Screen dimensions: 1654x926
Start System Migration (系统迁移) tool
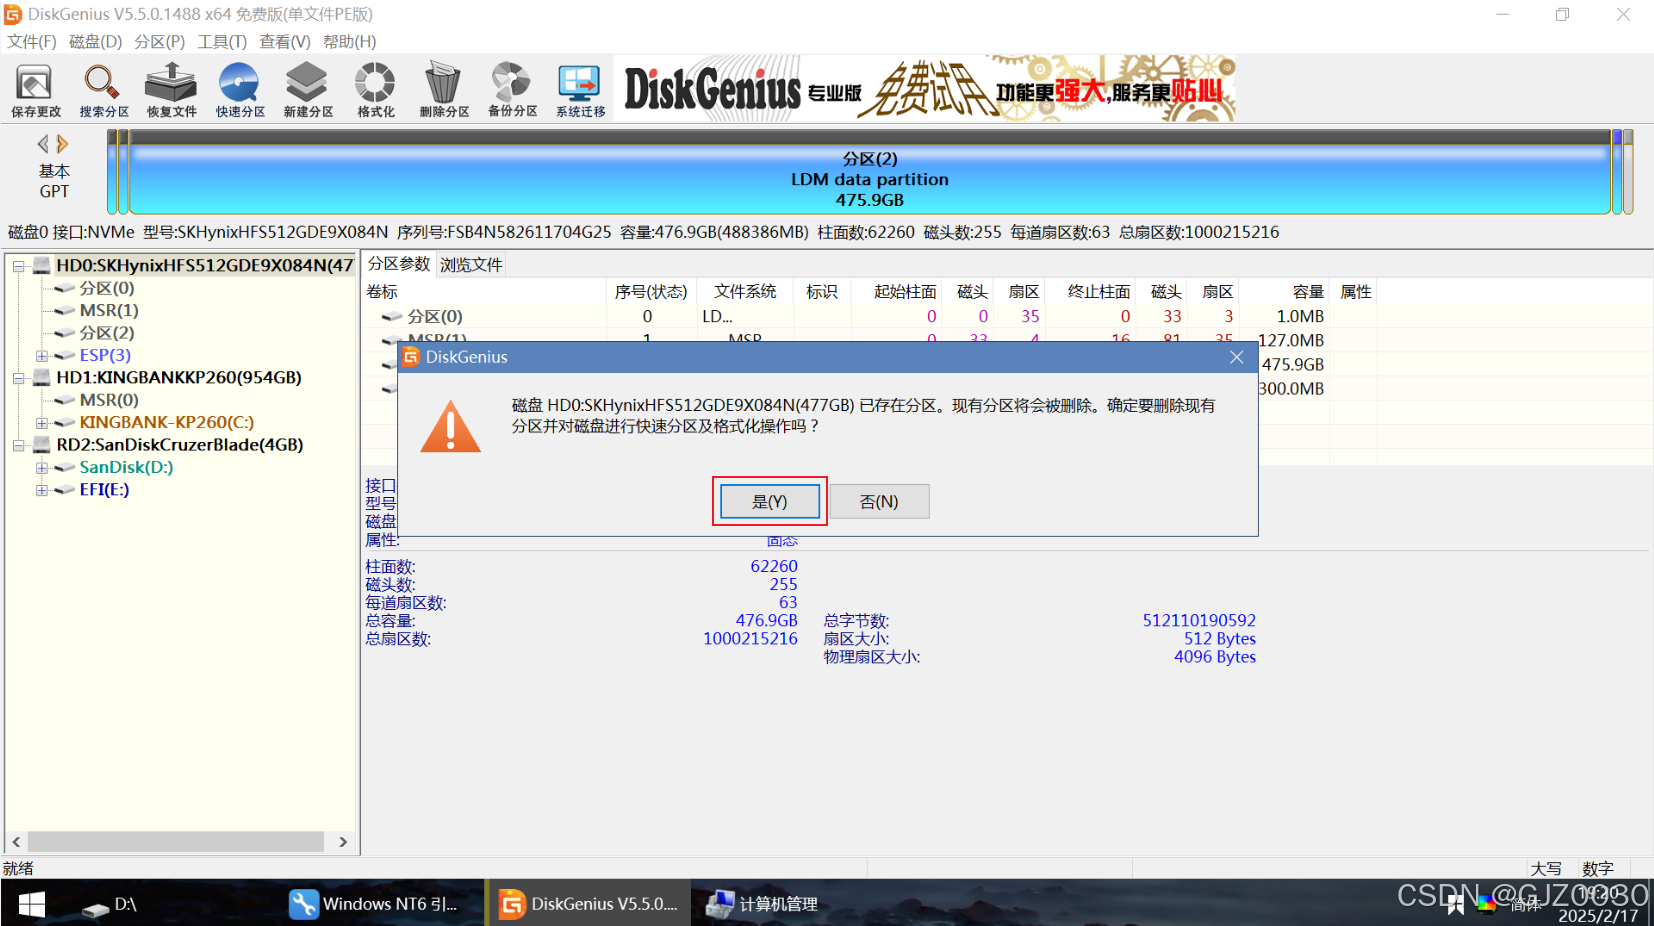(x=580, y=90)
